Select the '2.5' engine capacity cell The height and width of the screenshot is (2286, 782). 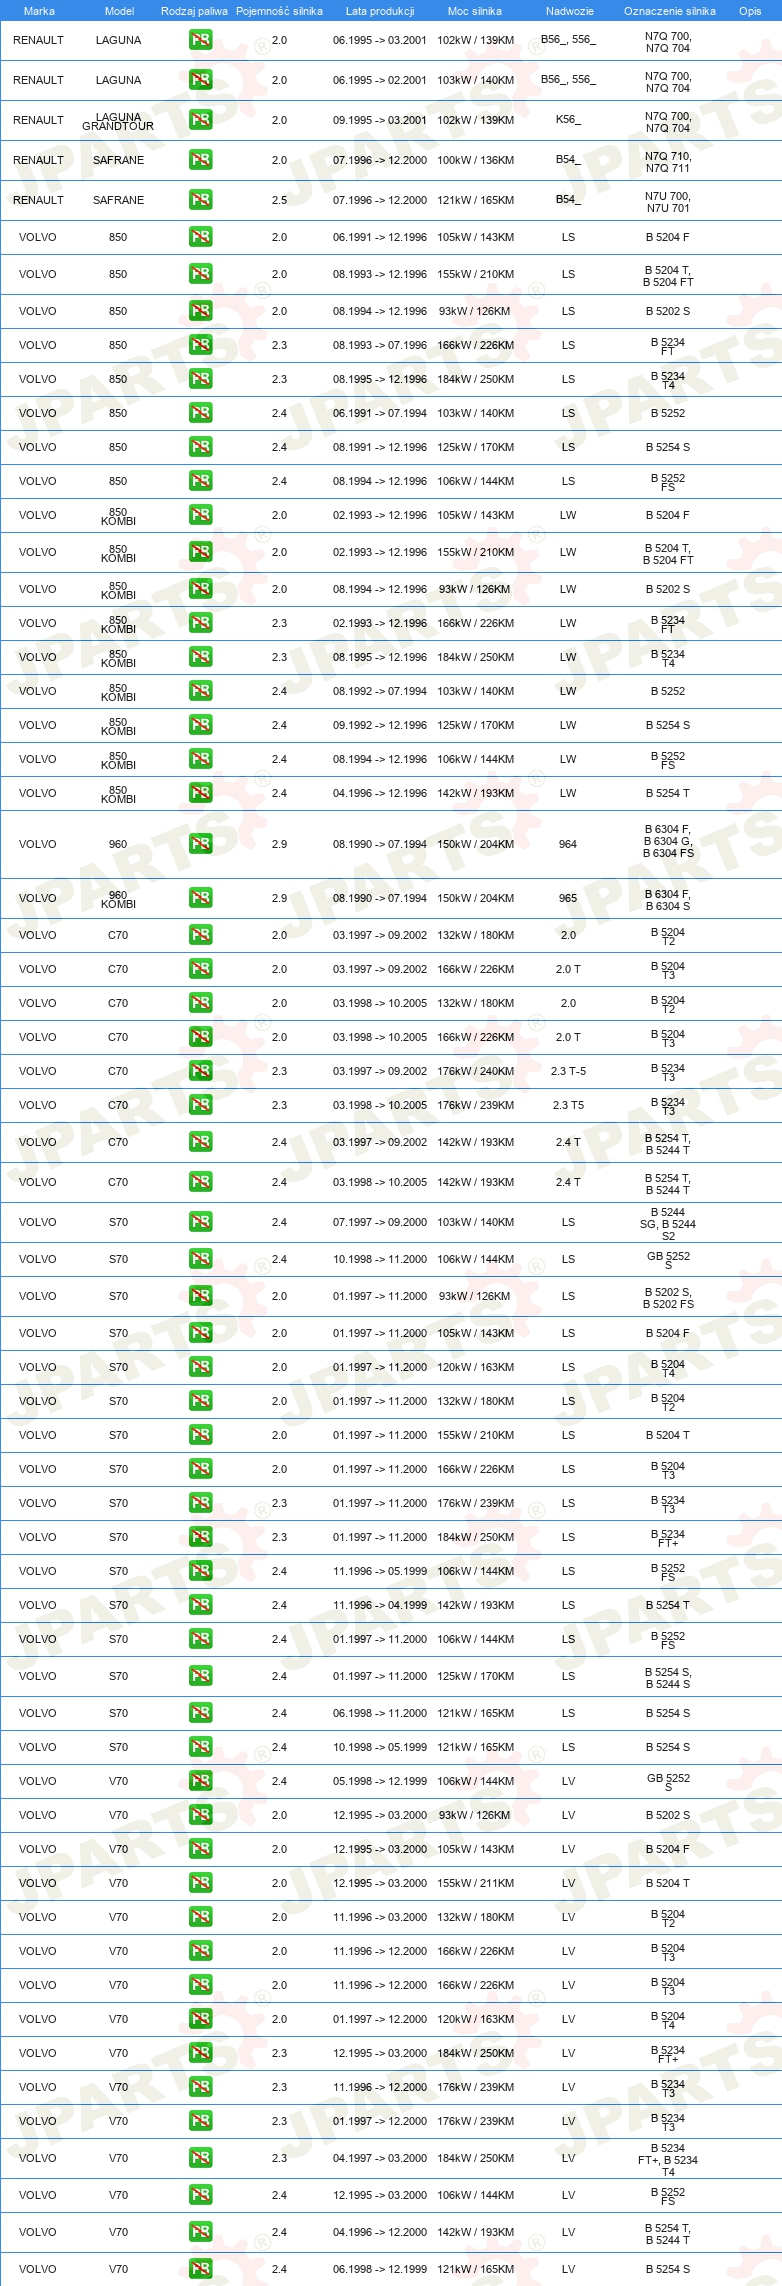pyautogui.click(x=279, y=200)
